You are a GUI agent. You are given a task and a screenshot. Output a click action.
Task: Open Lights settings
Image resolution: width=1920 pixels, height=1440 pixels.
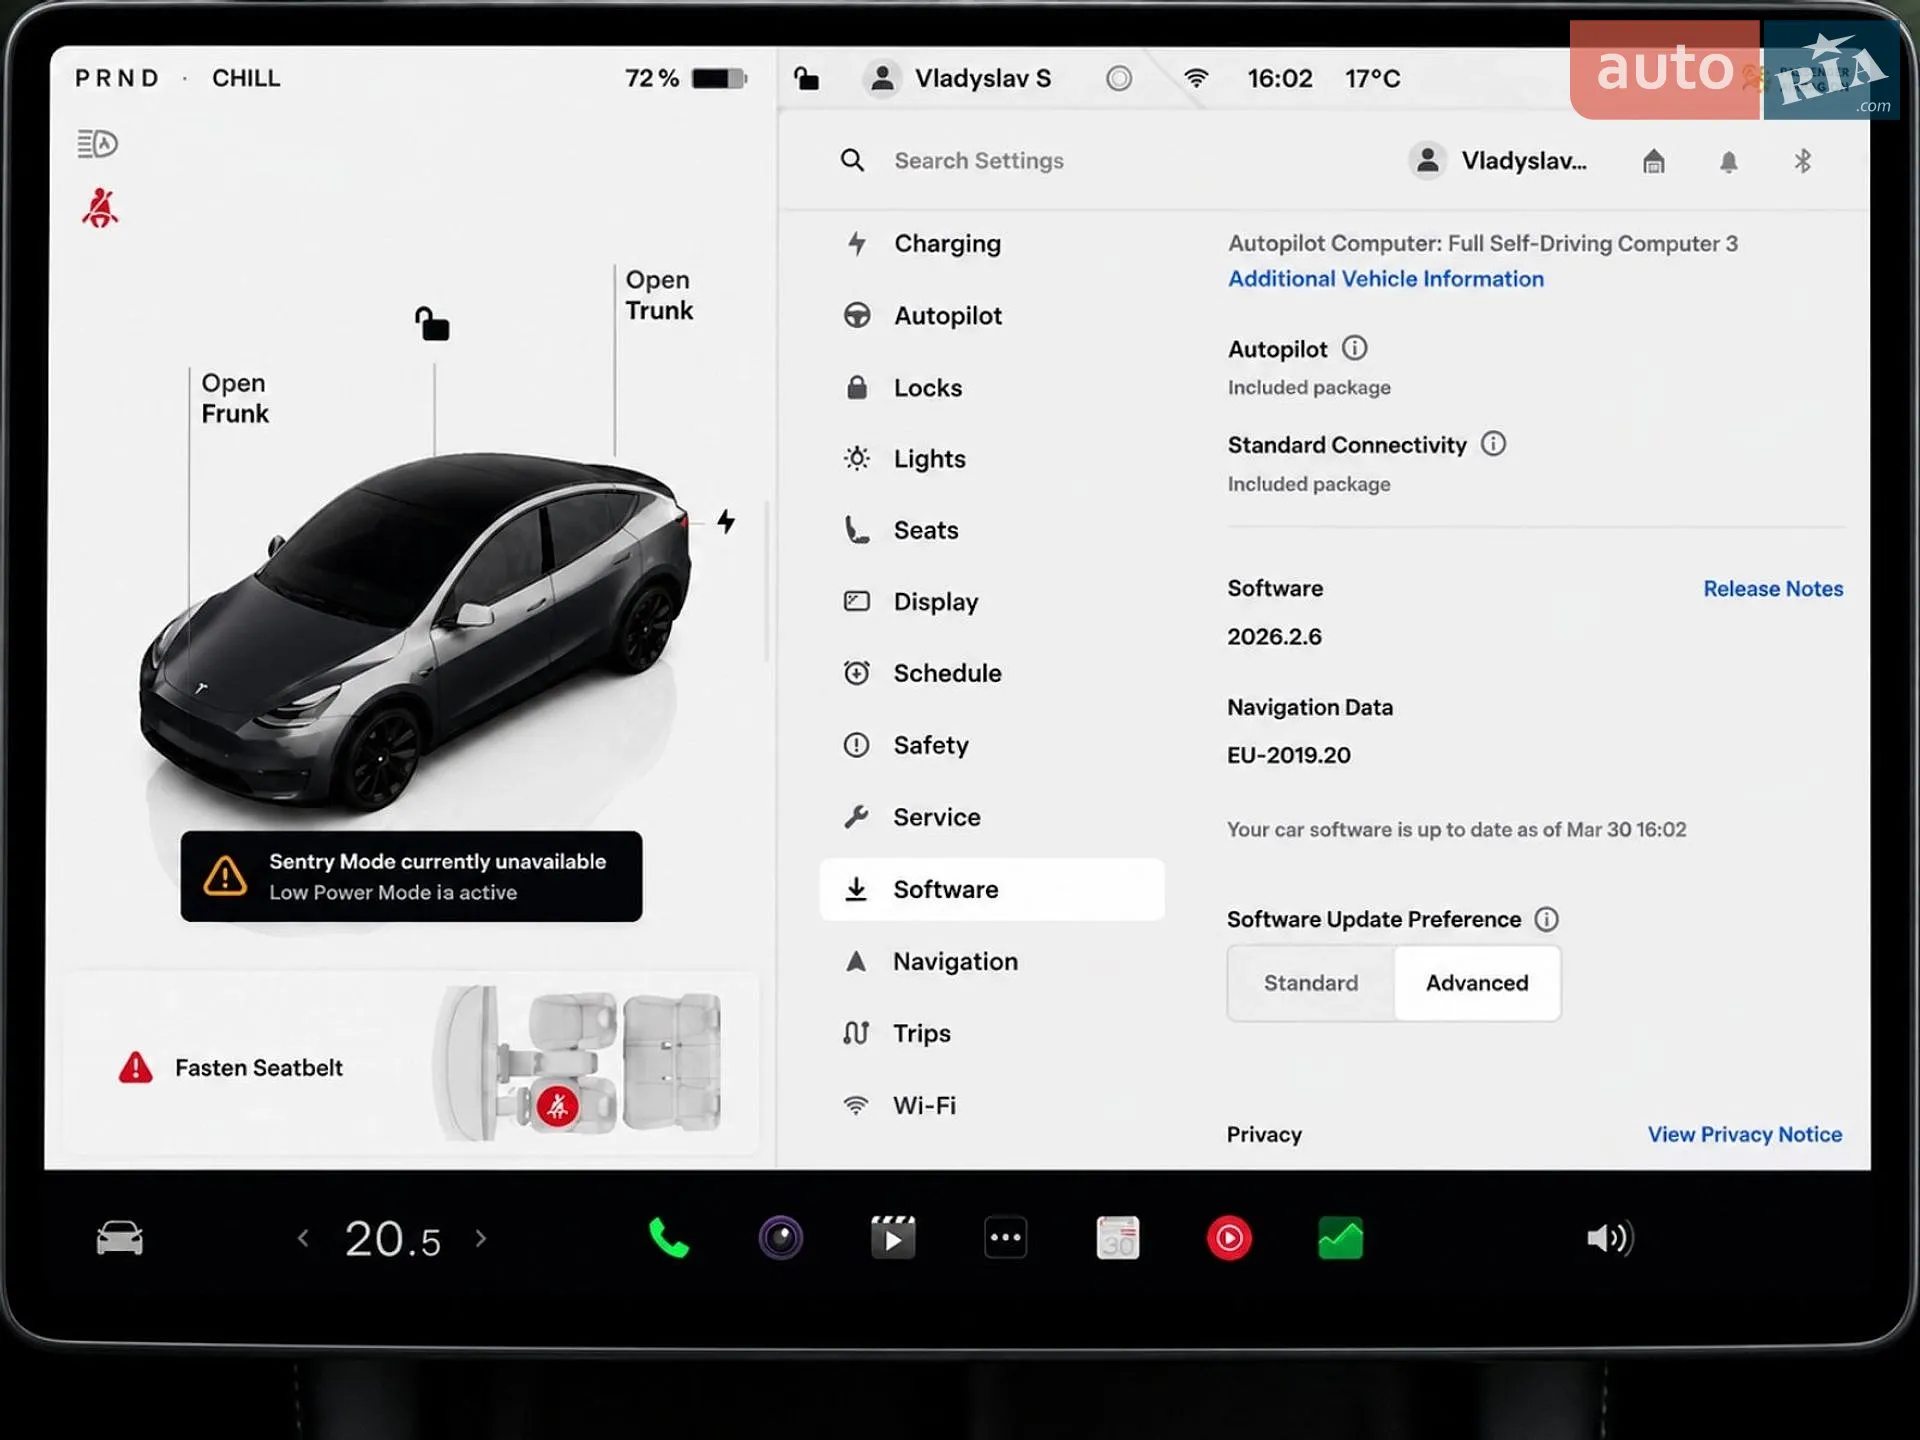coord(992,458)
